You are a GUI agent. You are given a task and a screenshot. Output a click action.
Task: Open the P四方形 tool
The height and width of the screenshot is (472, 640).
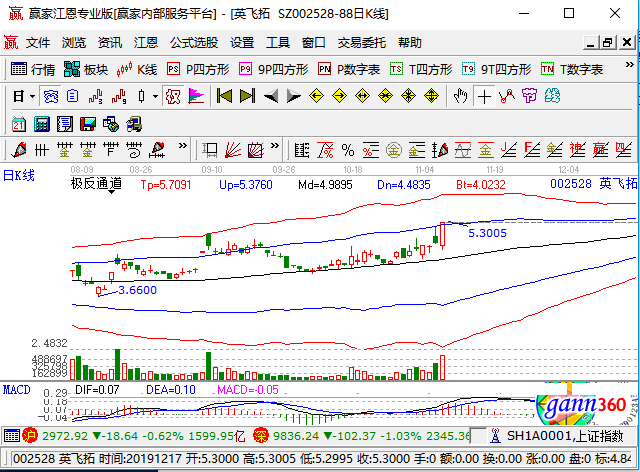click(198, 69)
